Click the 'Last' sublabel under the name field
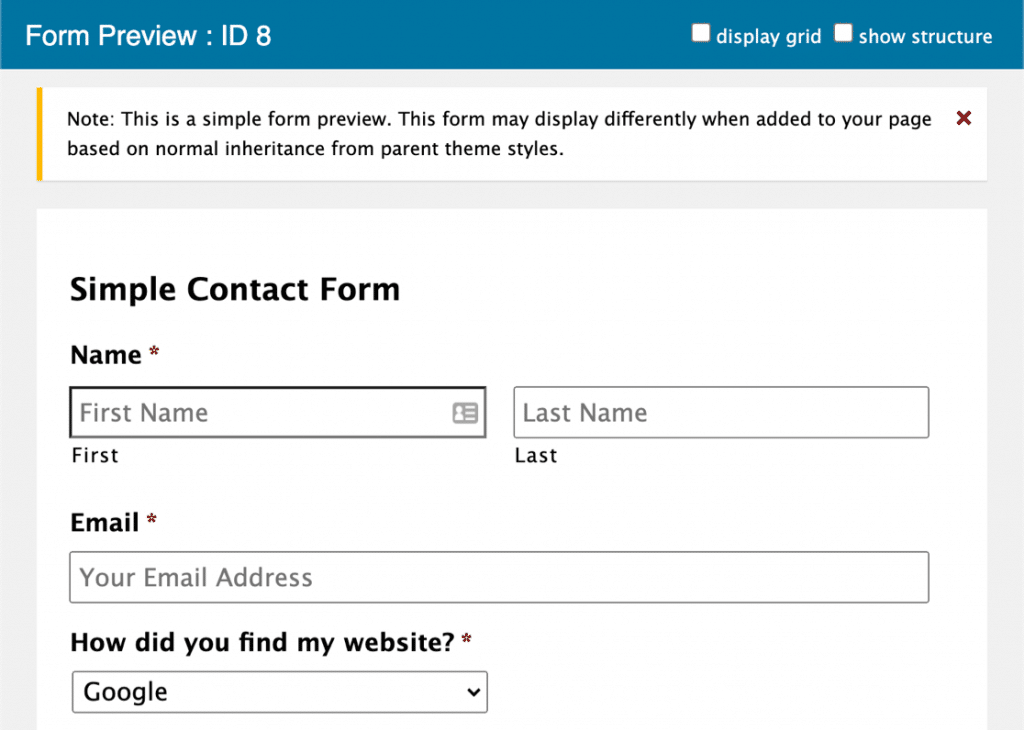Image resolution: width=1024 pixels, height=730 pixels. pos(535,455)
